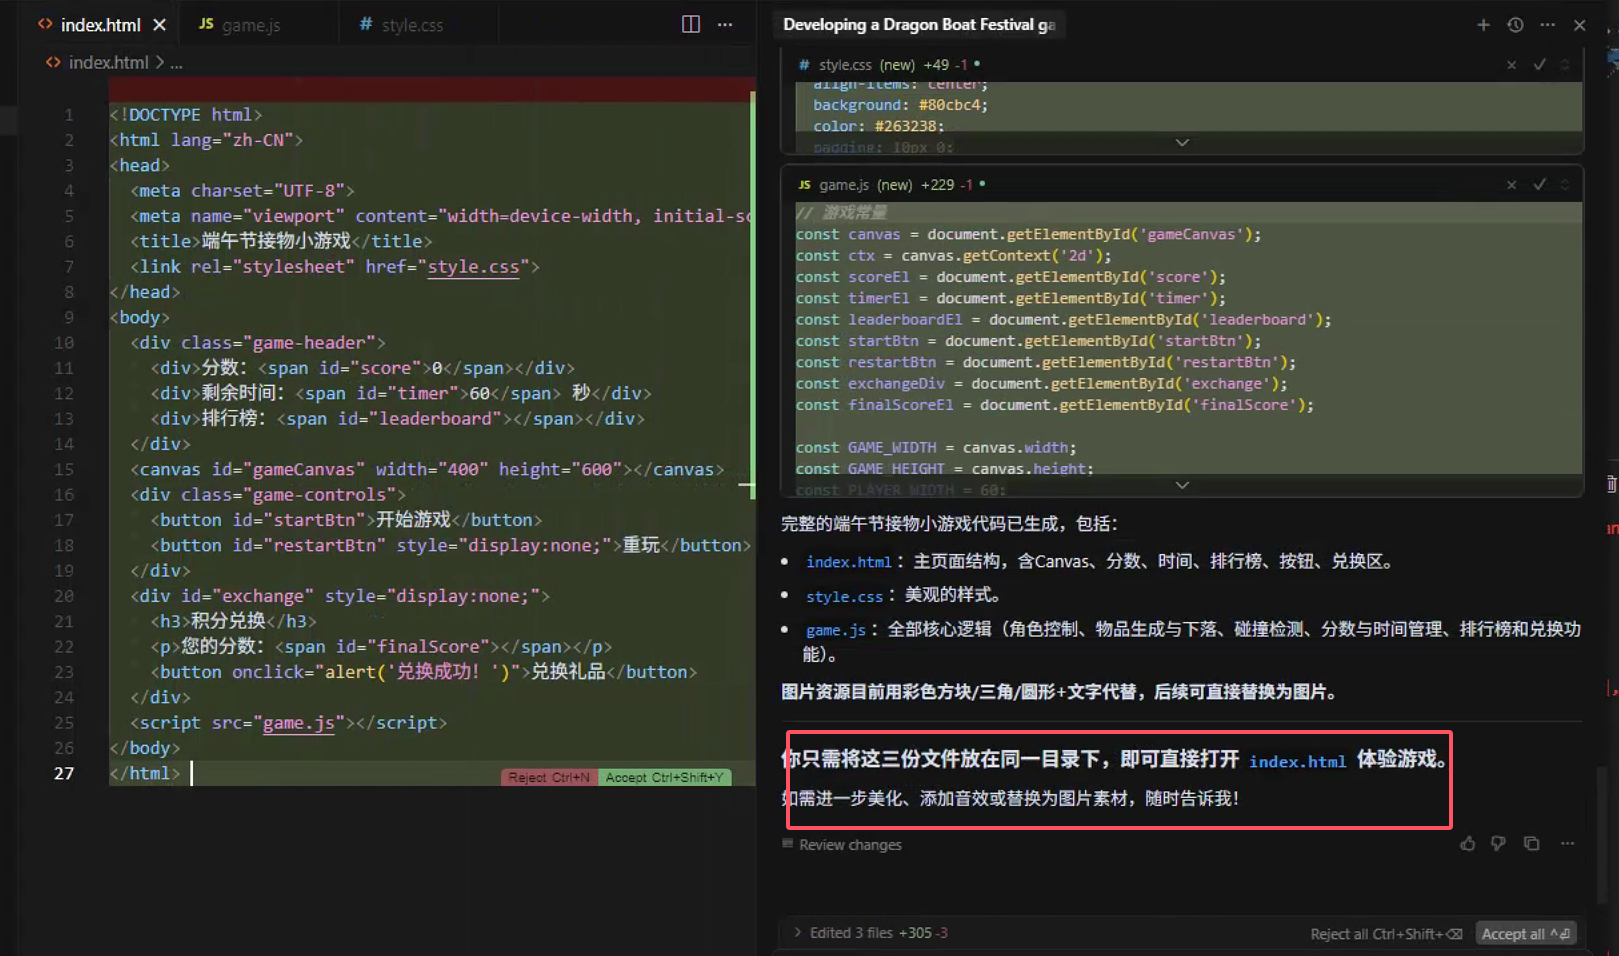The width and height of the screenshot is (1619, 956).
Task: Start a new chat with plus icon
Action: [x=1483, y=25]
